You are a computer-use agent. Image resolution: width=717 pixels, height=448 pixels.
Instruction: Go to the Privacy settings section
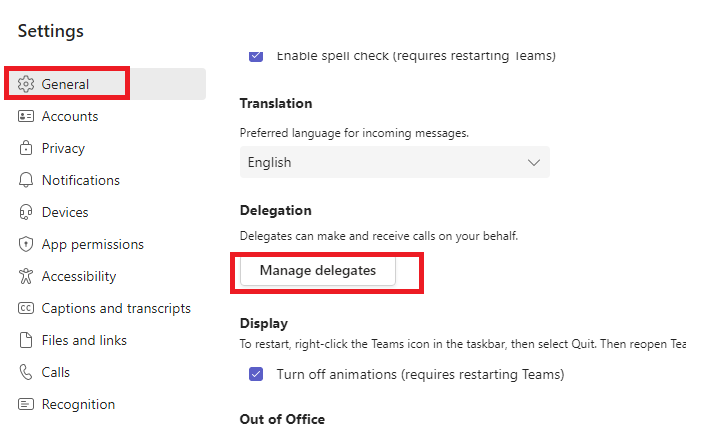pyautogui.click(x=63, y=148)
